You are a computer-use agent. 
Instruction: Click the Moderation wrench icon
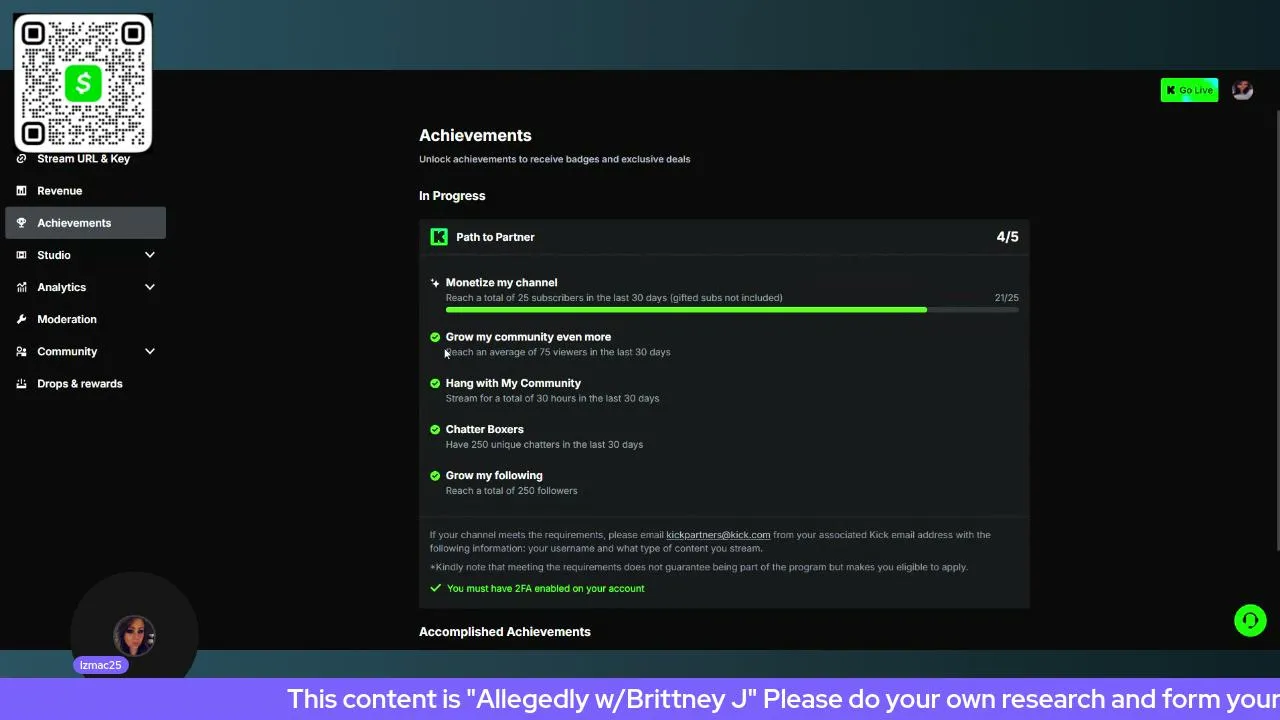21,319
